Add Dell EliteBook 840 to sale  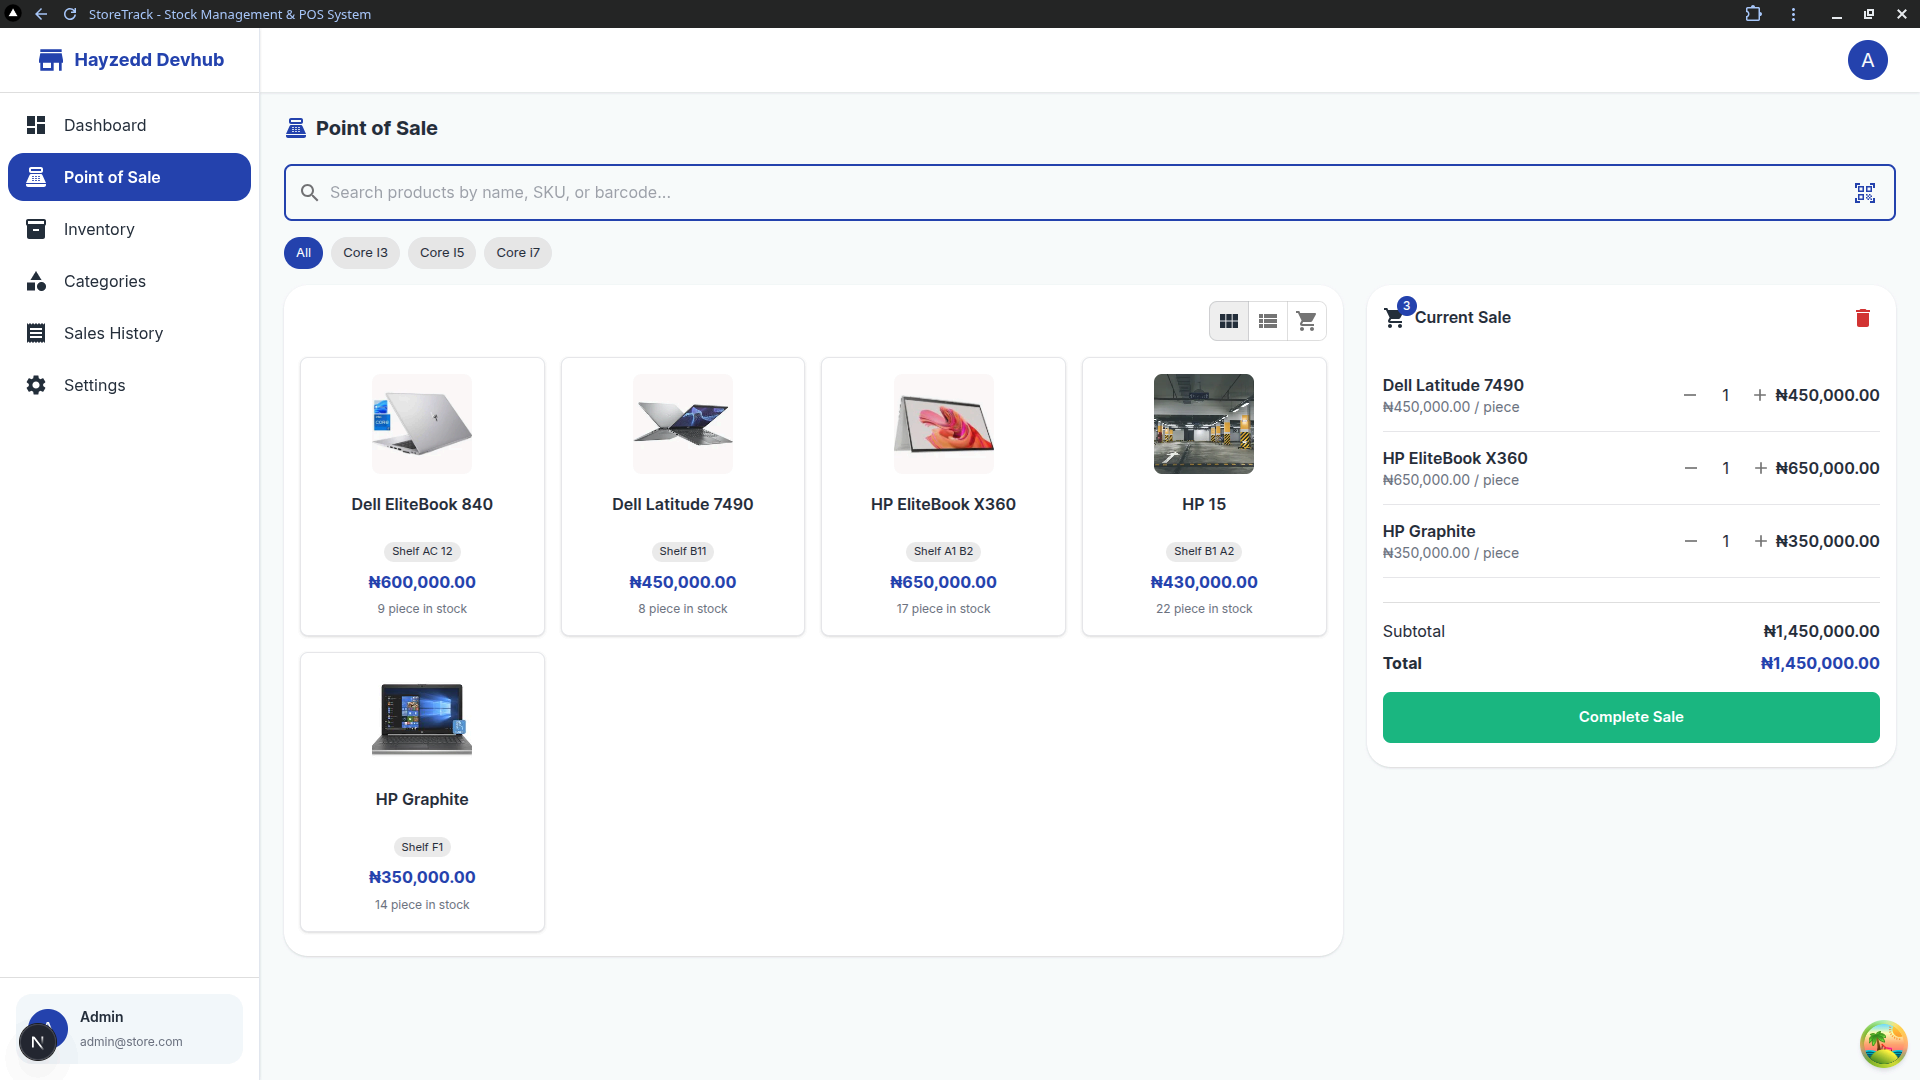tap(422, 496)
